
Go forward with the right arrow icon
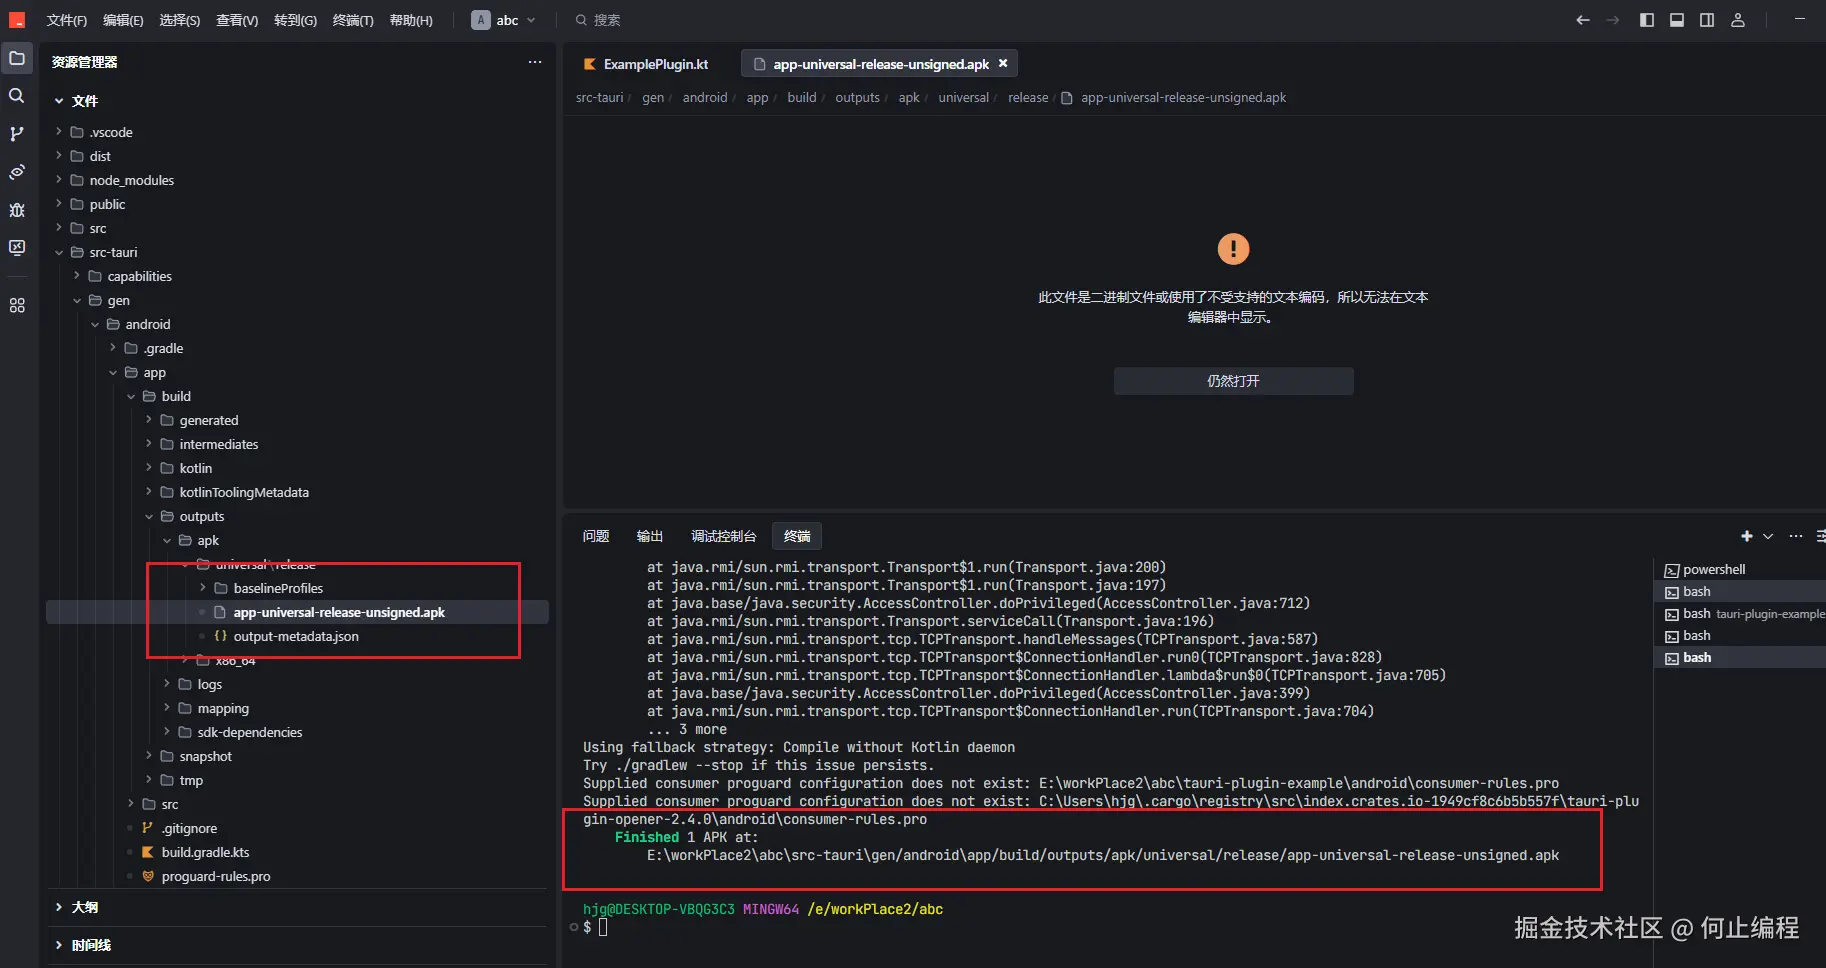1613,20
